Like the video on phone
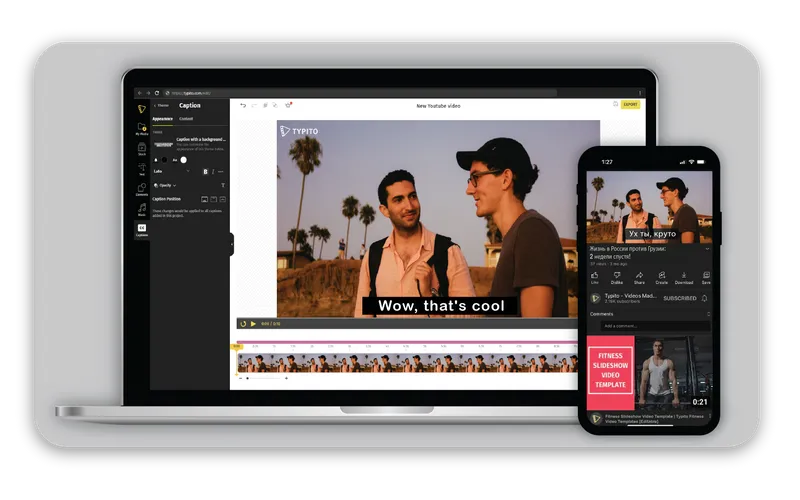 pos(594,278)
